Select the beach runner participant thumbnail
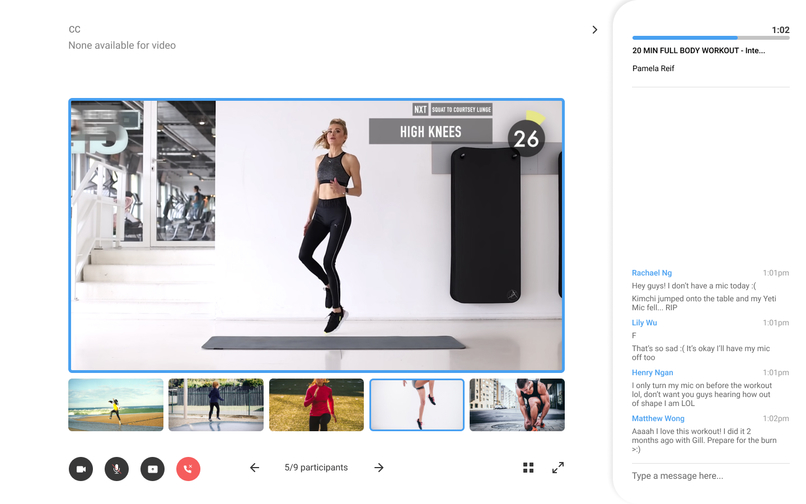The width and height of the screenshot is (806, 504). pyautogui.click(x=116, y=405)
